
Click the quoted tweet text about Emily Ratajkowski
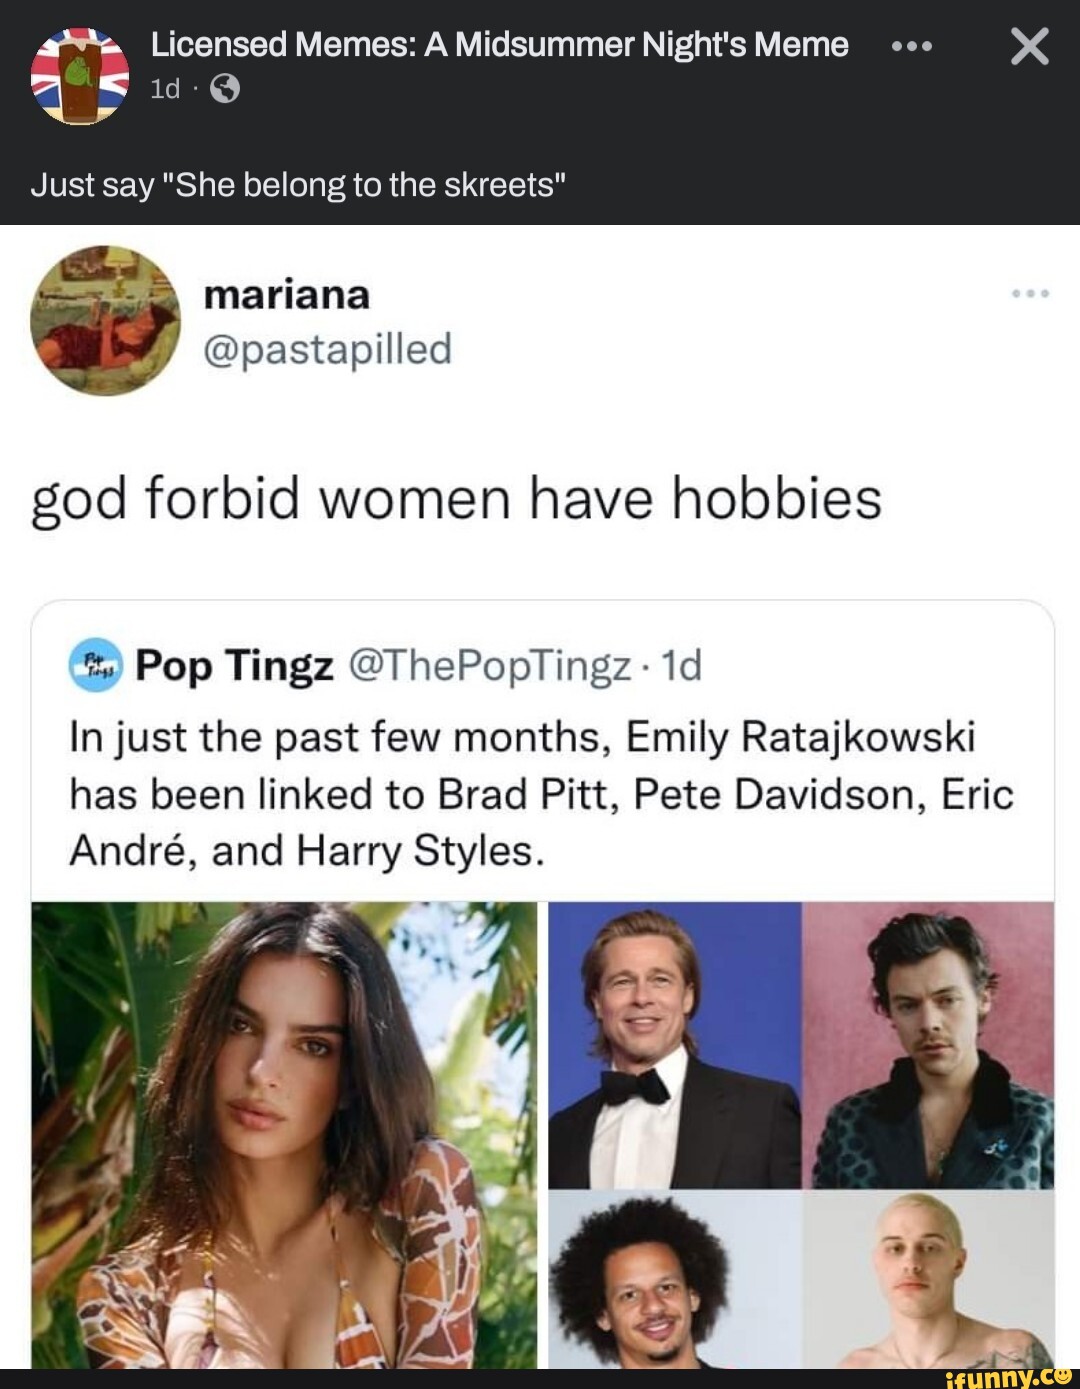(540, 794)
